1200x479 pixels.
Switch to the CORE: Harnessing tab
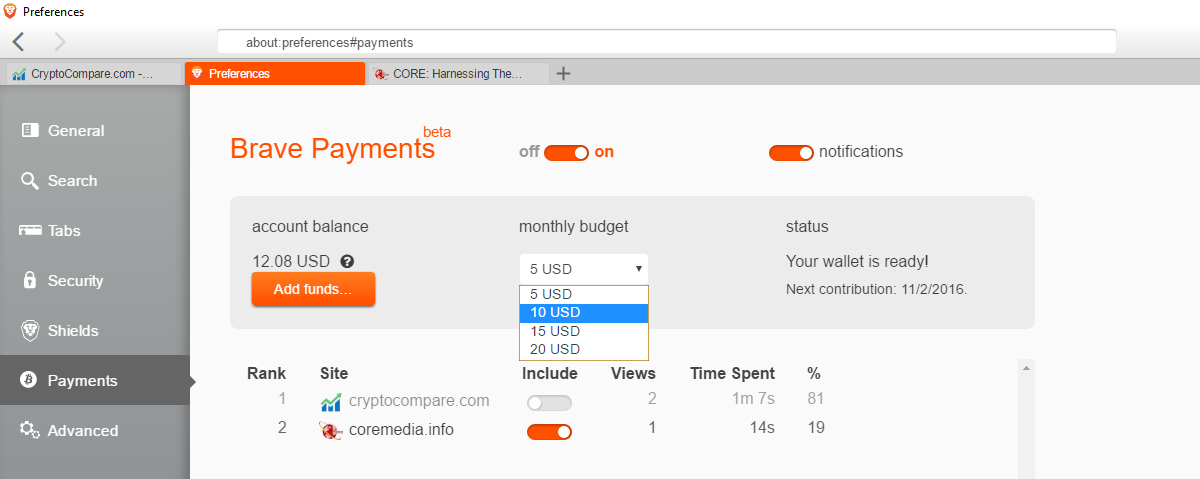coord(459,73)
